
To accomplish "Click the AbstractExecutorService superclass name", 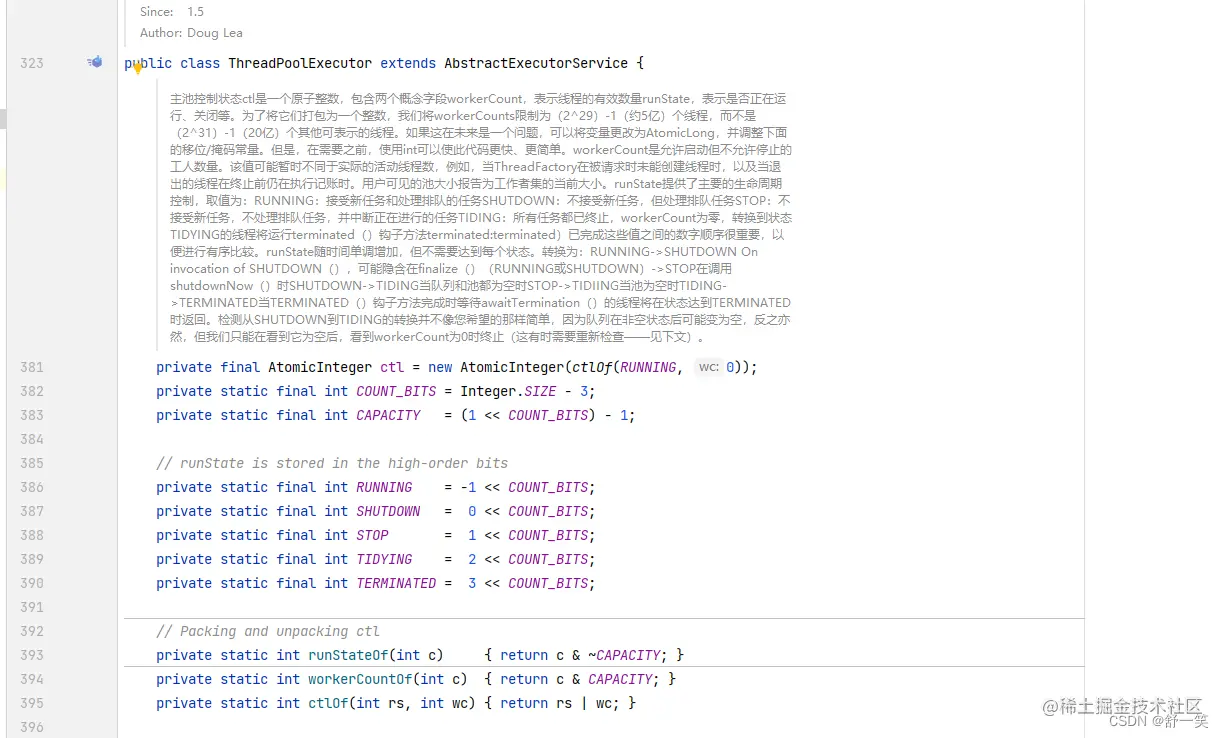I will (536, 63).
